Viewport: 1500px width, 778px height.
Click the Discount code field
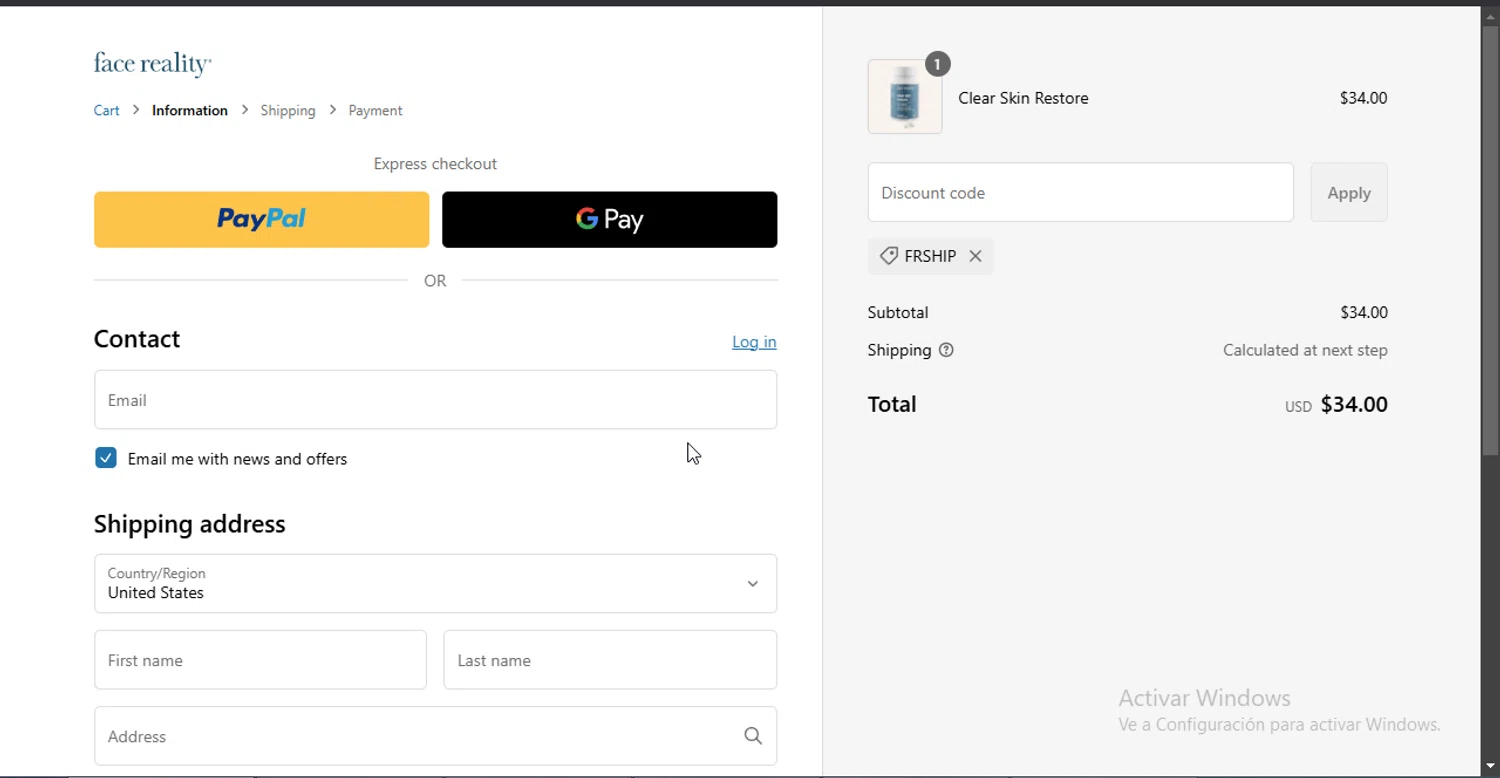tap(1080, 193)
